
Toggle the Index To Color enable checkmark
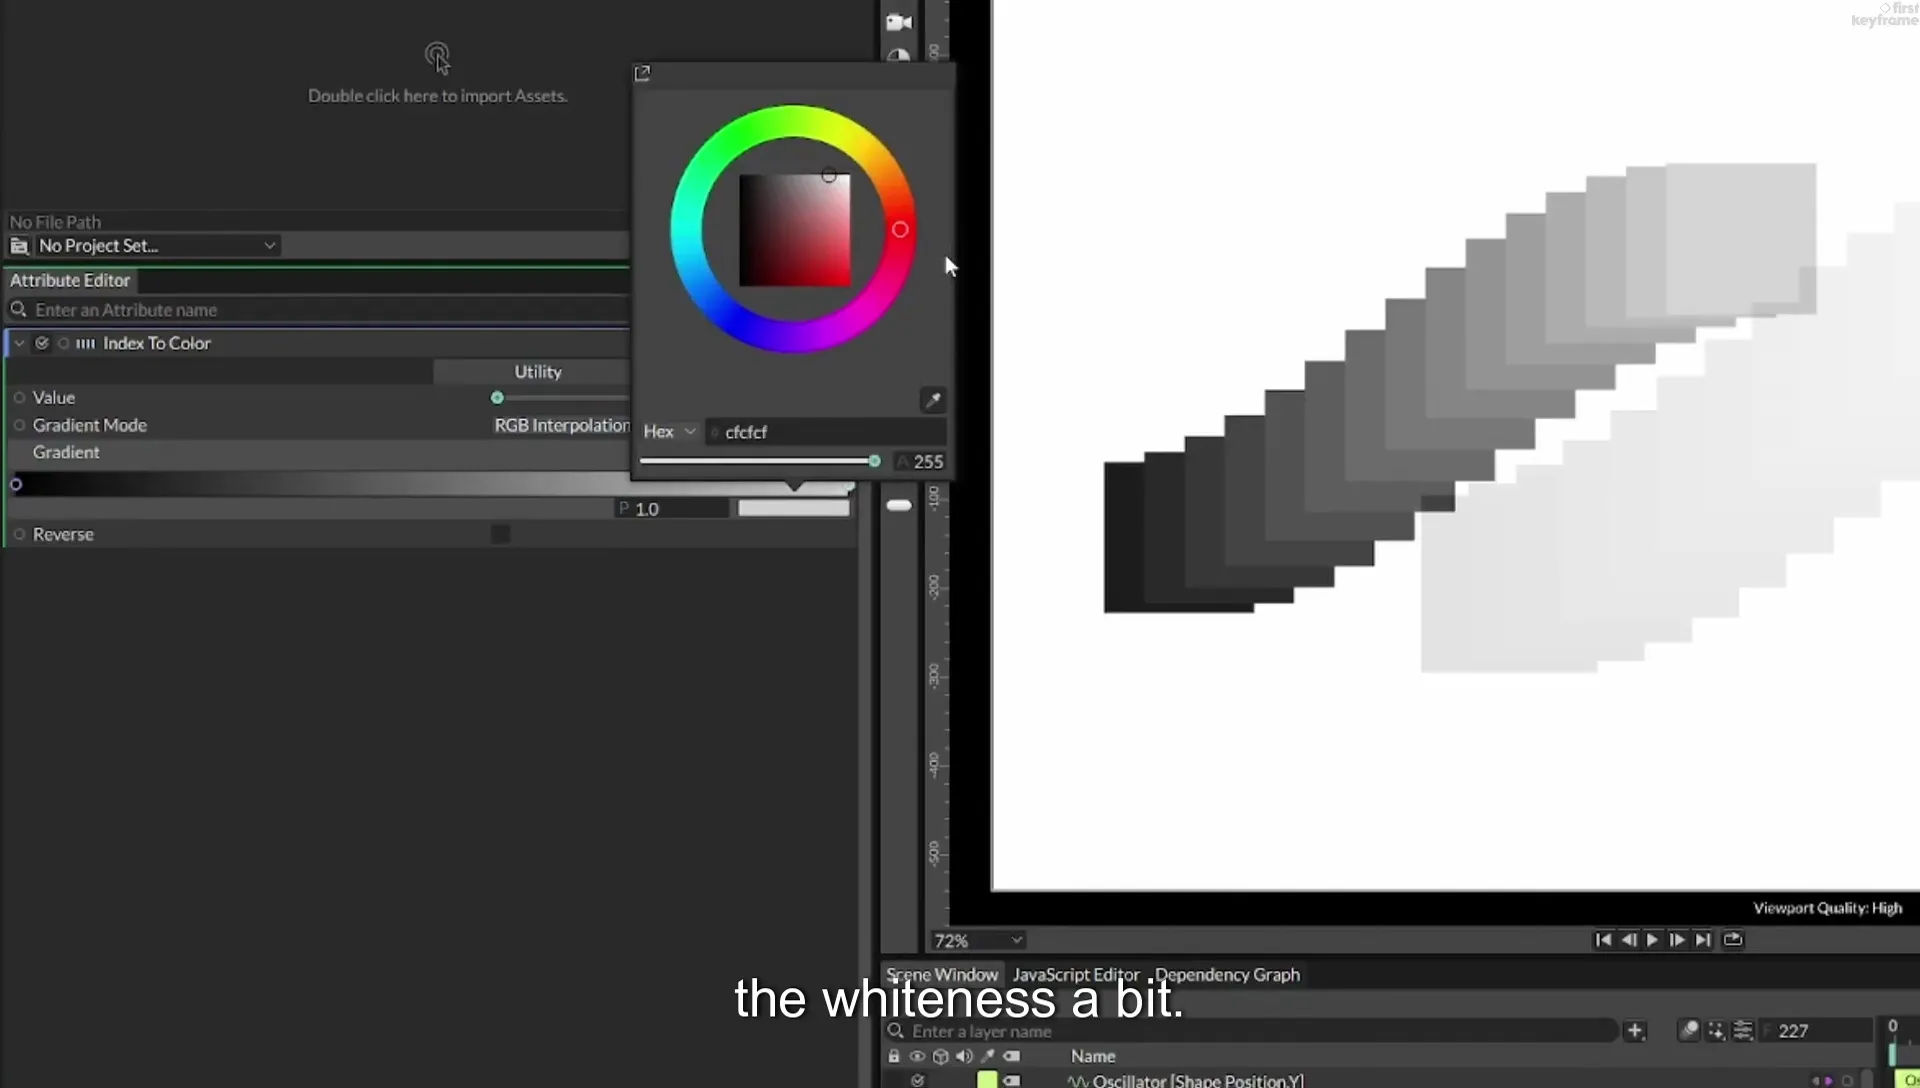tap(42, 343)
